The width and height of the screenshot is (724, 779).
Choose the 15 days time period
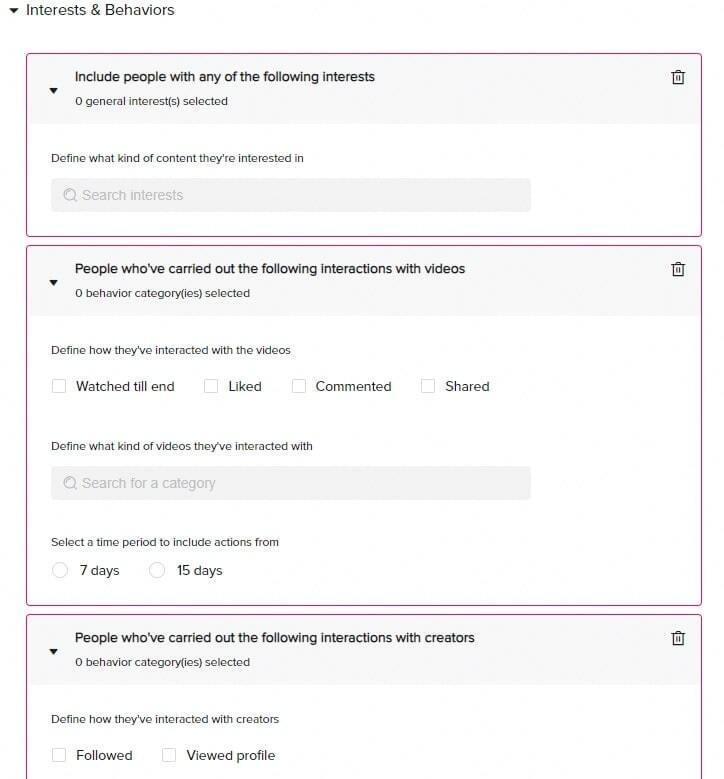(157, 570)
